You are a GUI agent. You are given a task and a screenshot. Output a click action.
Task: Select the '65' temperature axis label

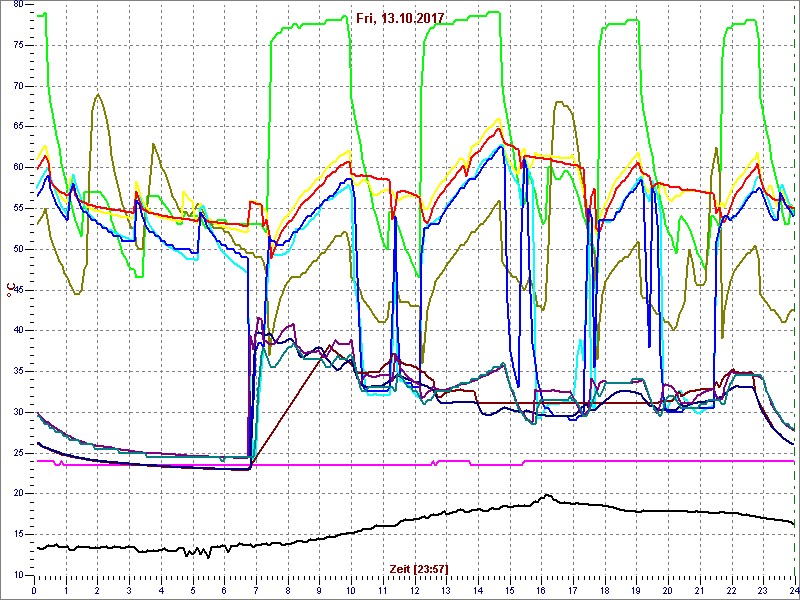click(18, 127)
